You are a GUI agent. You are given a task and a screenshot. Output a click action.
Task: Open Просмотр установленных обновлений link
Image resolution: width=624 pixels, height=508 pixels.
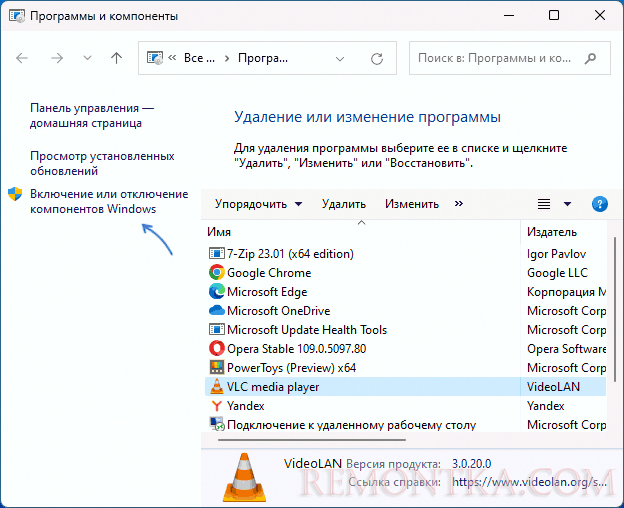[x=102, y=163]
